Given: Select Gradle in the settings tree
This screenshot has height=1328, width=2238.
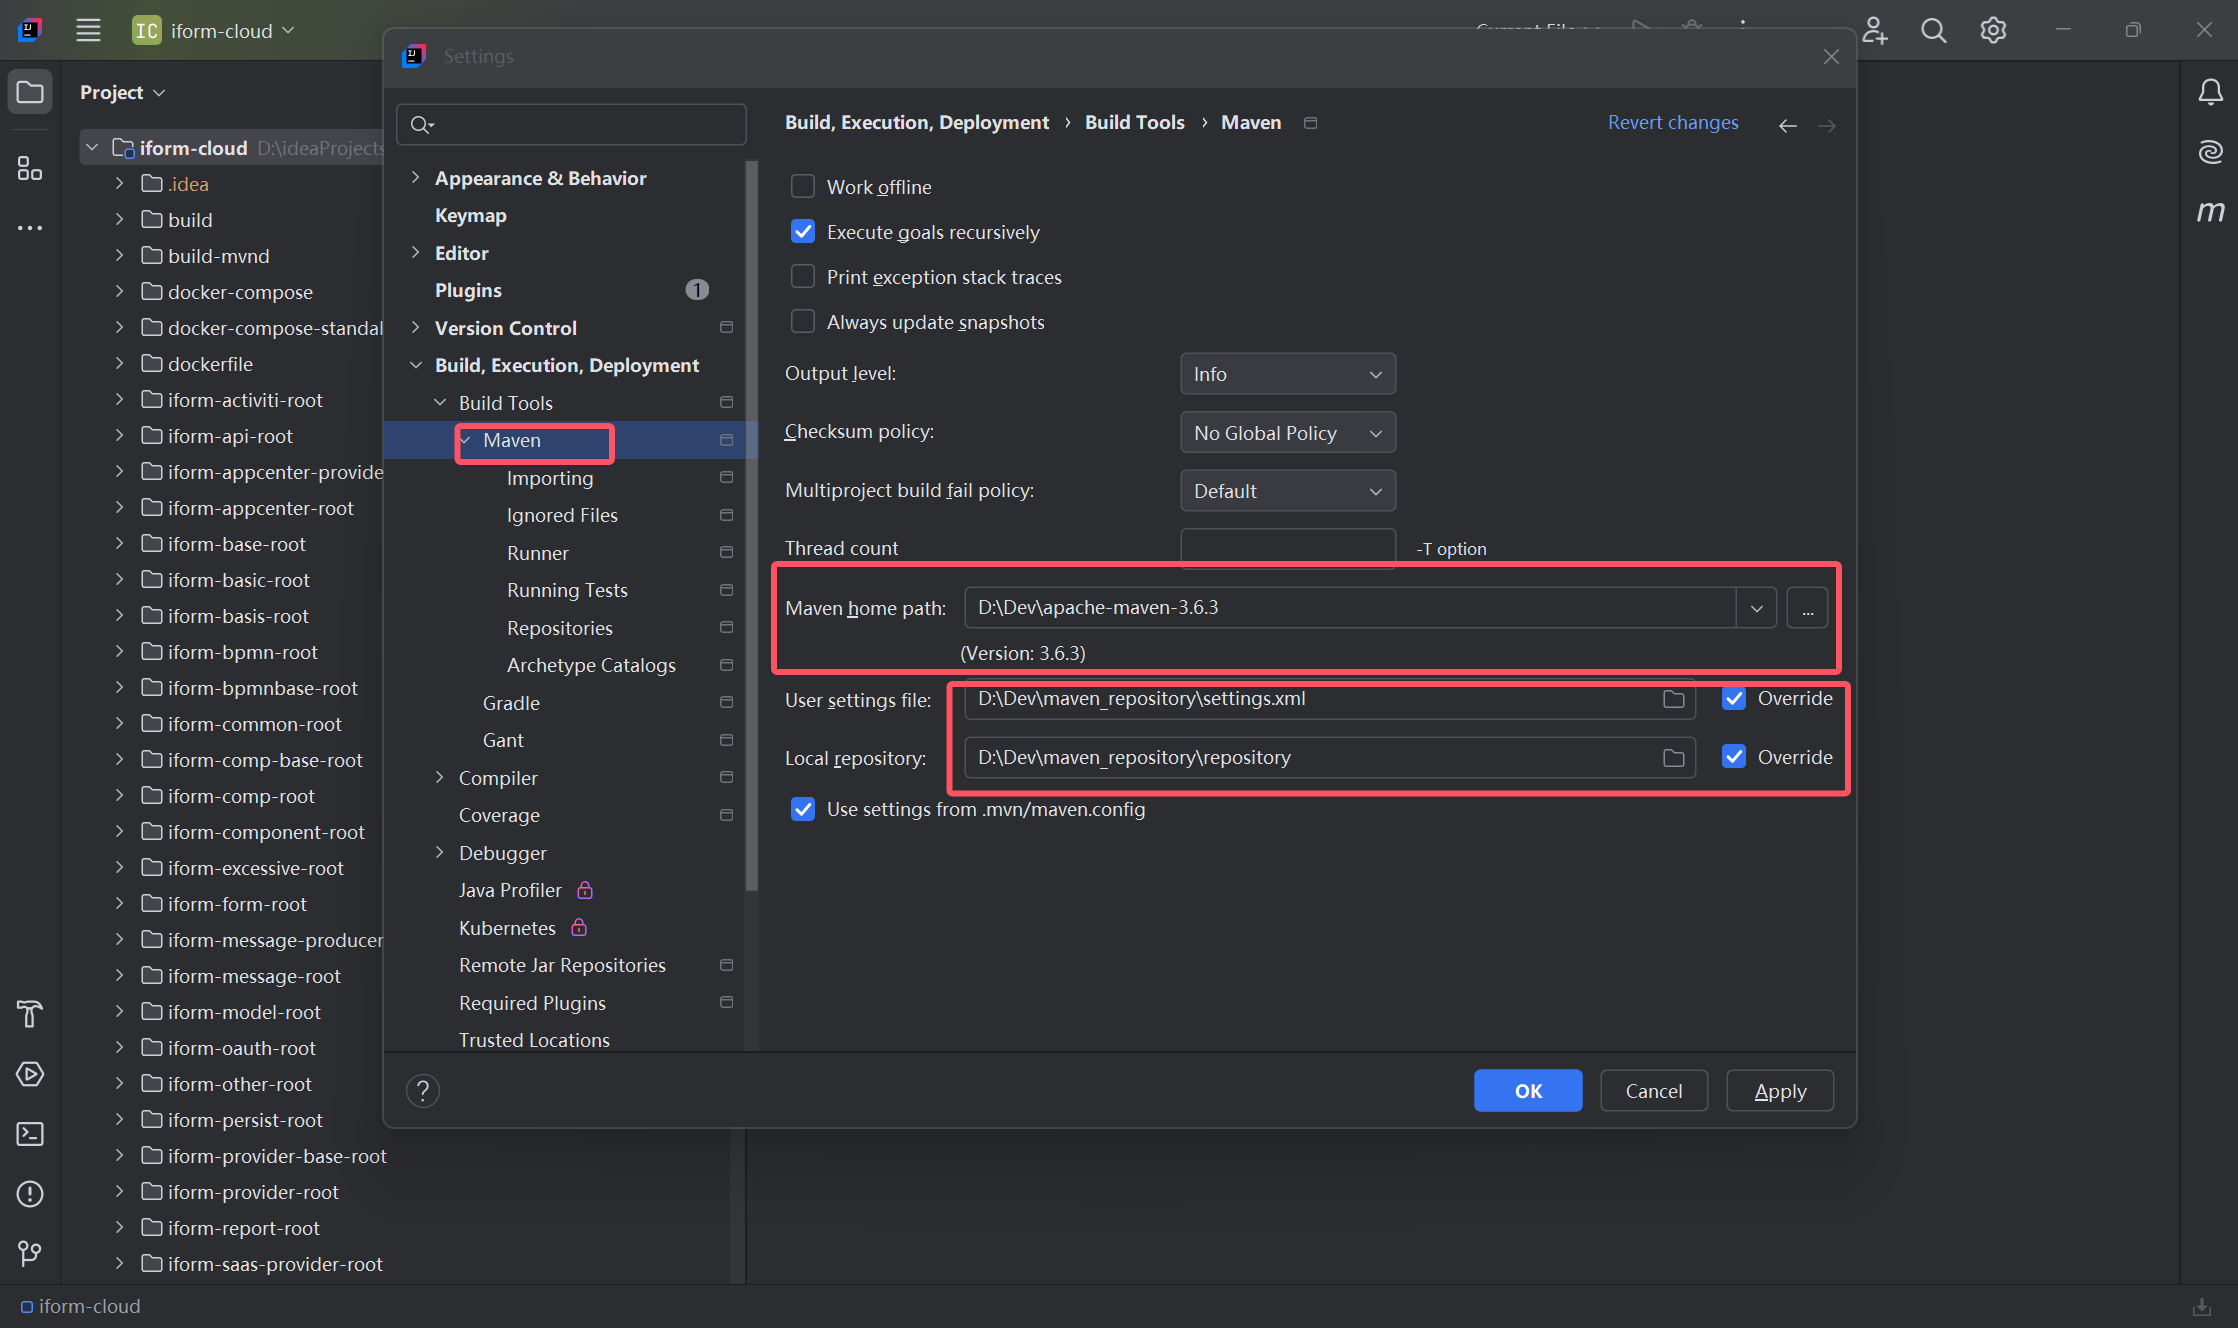Looking at the screenshot, I should coord(511,703).
